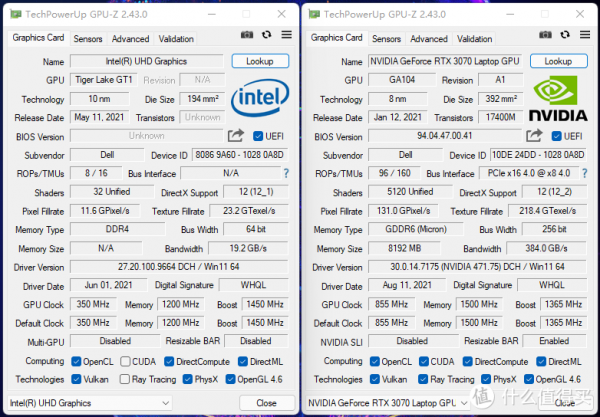Click Driver Version 30.0.14.7175 NVIDIA field
This screenshot has width=600, height=417.
click(477, 267)
